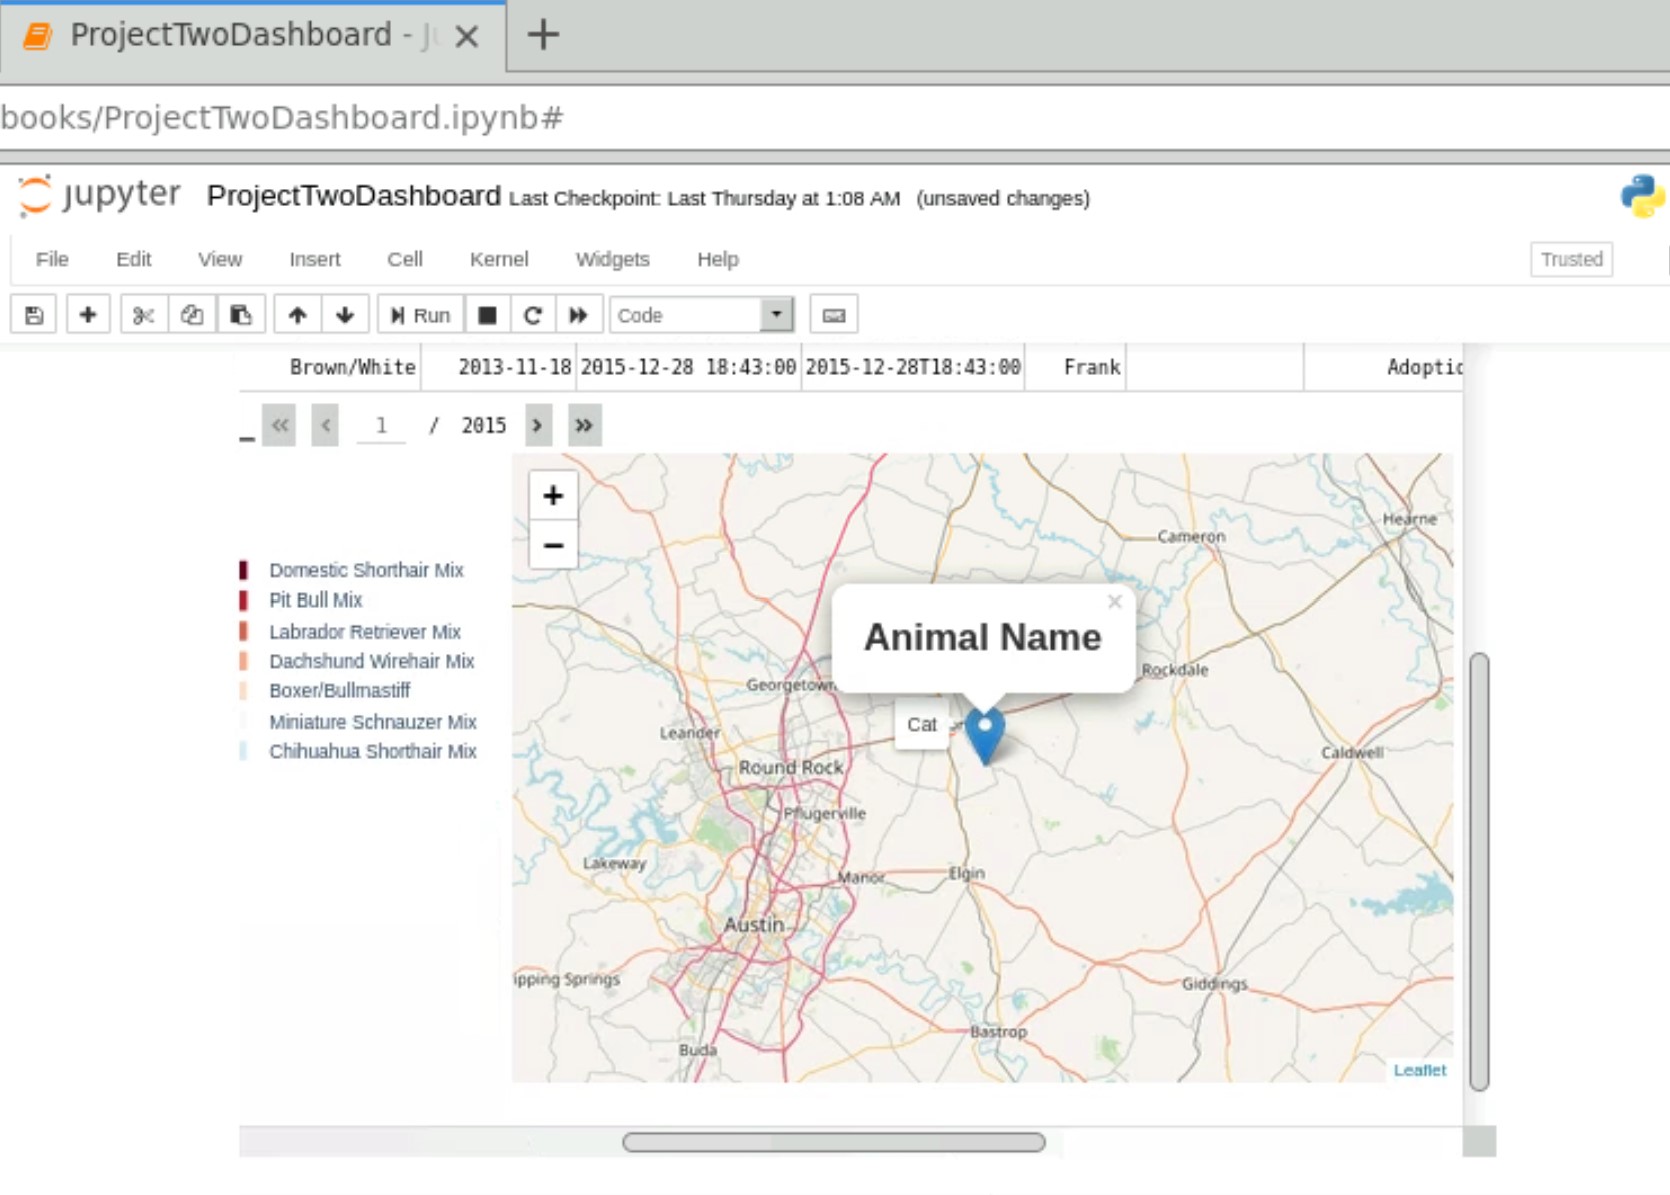The image size is (1670, 1195).
Task: Copy selected cells in toolbar
Action: [x=192, y=315]
